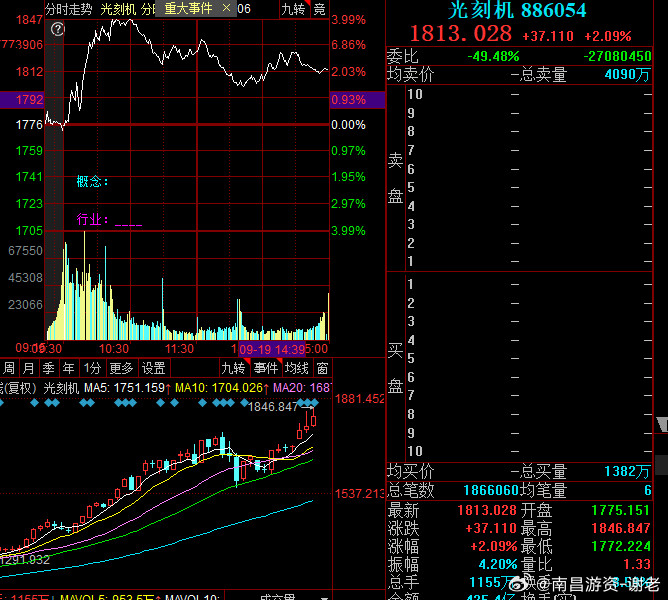Toggle 九转 indicator on the intraday chart
Image resolution: width=668 pixels, height=600 pixels.
294,9
